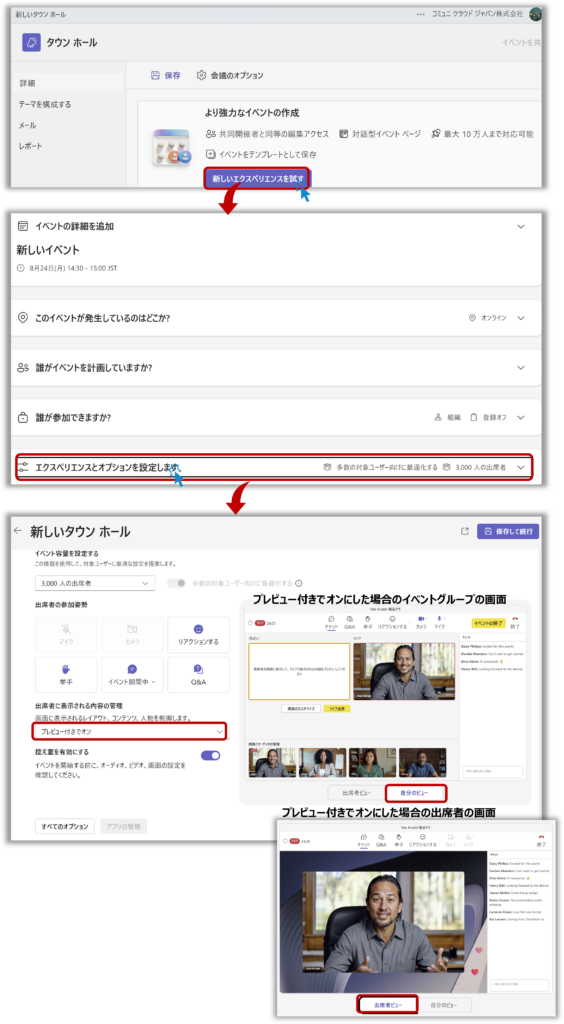Click the Town Hall purple app icon
Image resolution: width=564 pixels, height=1024 pixels.
click(x=31, y=42)
